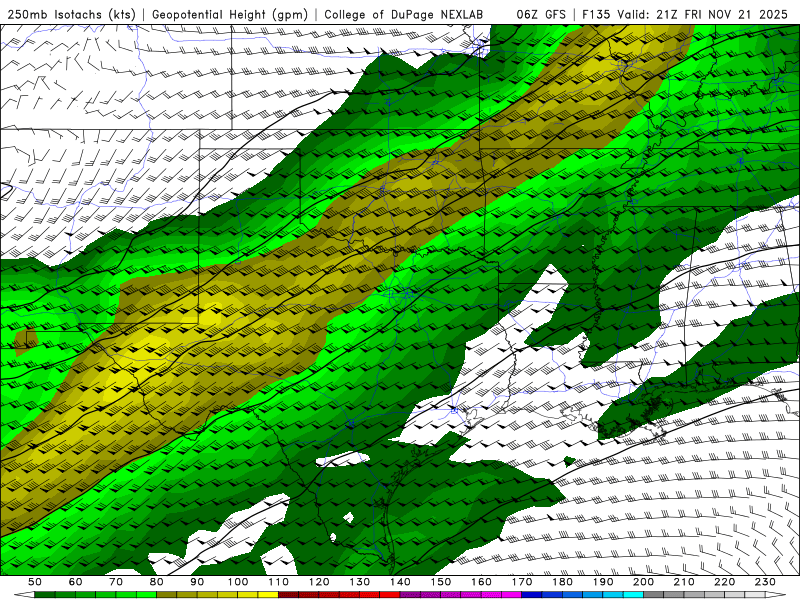Click the dark blue swatch starting at 170

point(532,594)
